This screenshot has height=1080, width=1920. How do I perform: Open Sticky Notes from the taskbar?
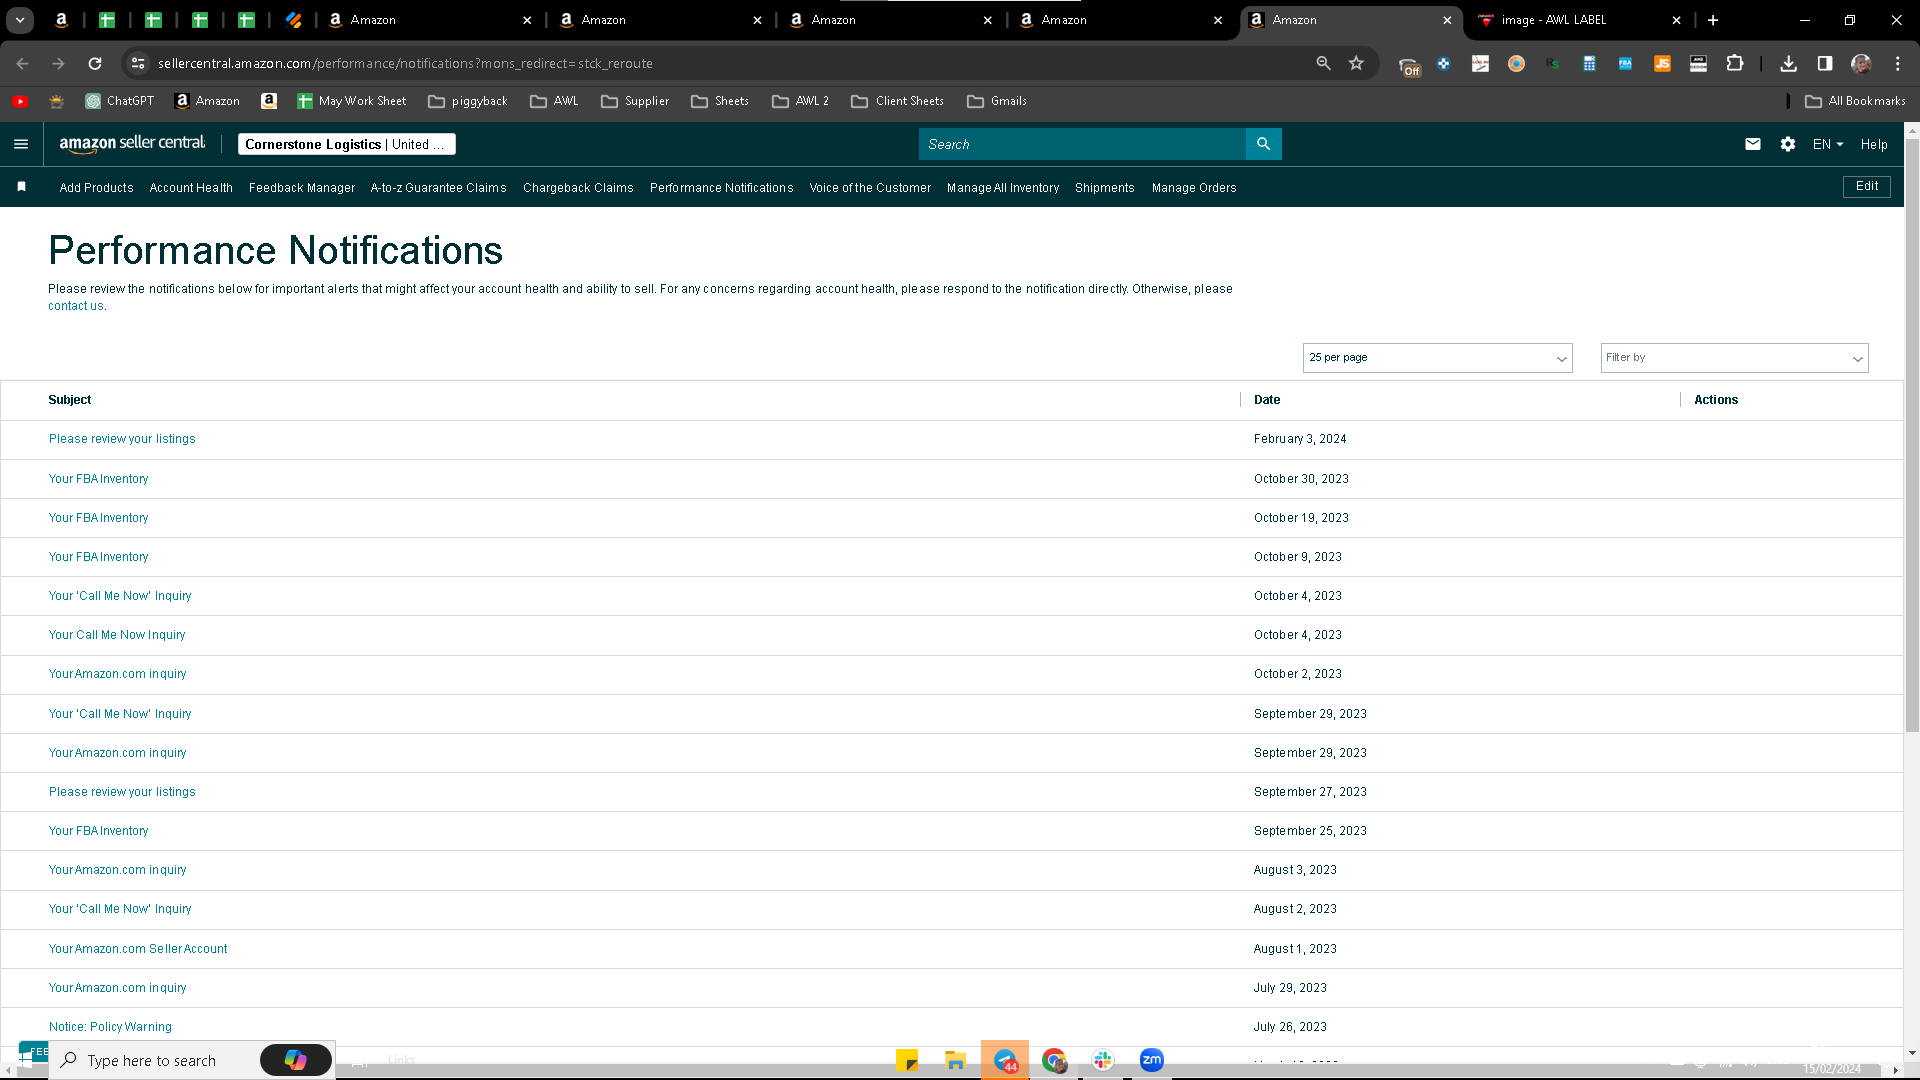tap(907, 1060)
